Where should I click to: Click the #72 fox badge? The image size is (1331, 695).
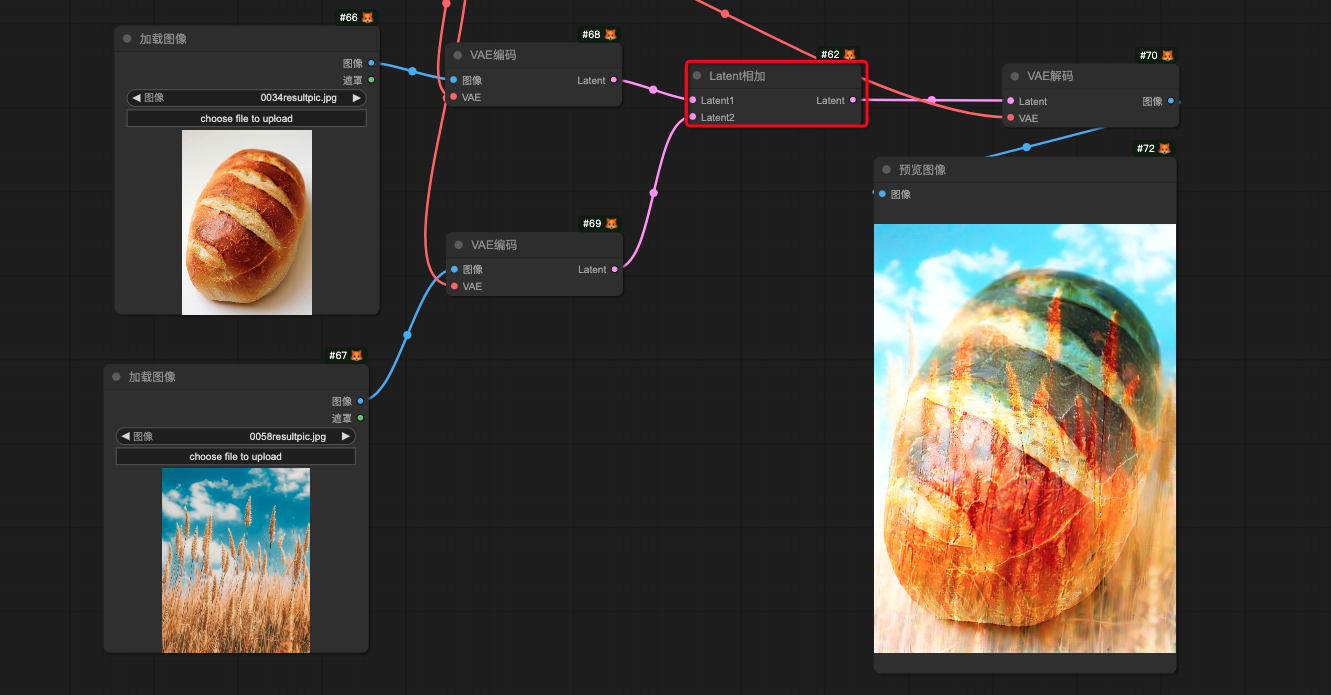click(1154, 148)
